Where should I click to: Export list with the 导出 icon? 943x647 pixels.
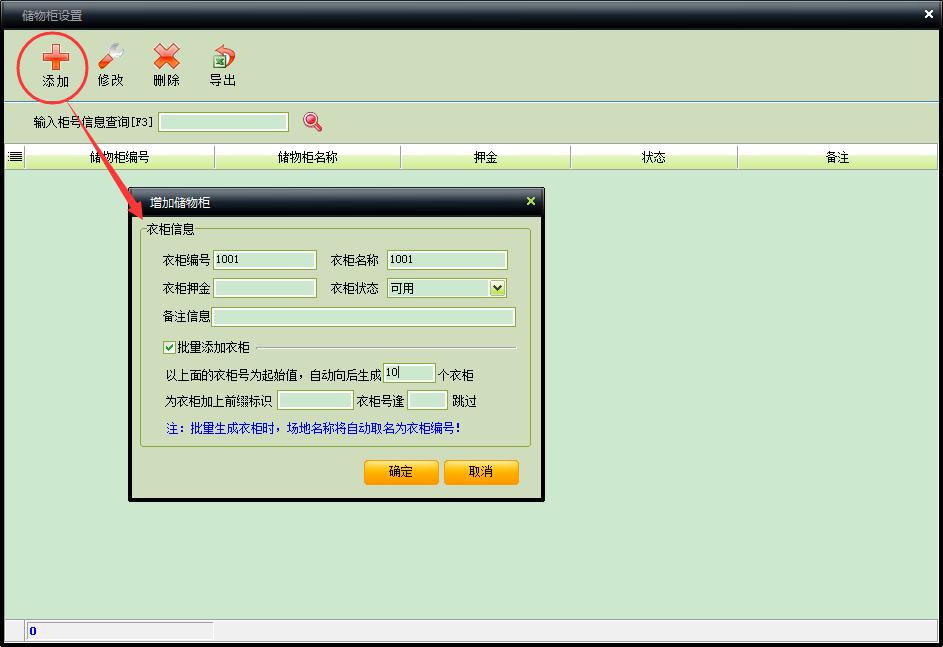(223, 57)
